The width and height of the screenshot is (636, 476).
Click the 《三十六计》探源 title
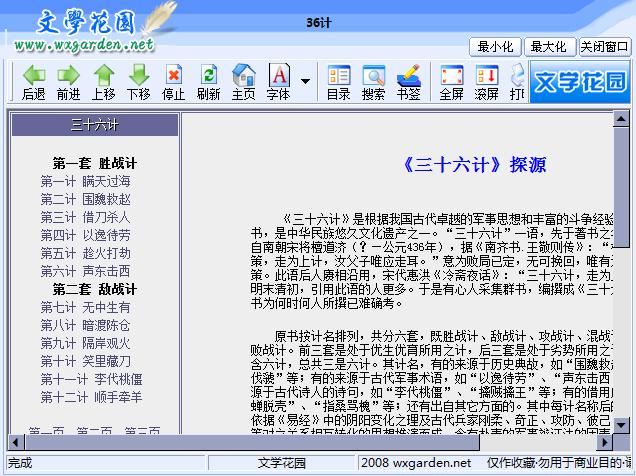click(474, 165)
